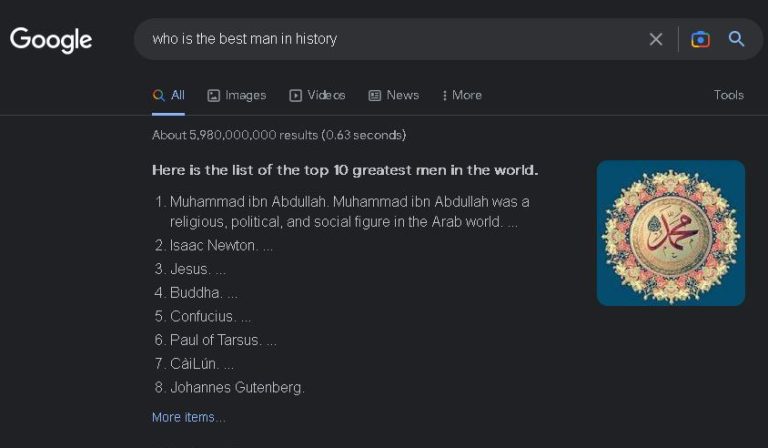Select the News tab label
Viewport: 768px width, 448px height.
[x=403, y=95]
